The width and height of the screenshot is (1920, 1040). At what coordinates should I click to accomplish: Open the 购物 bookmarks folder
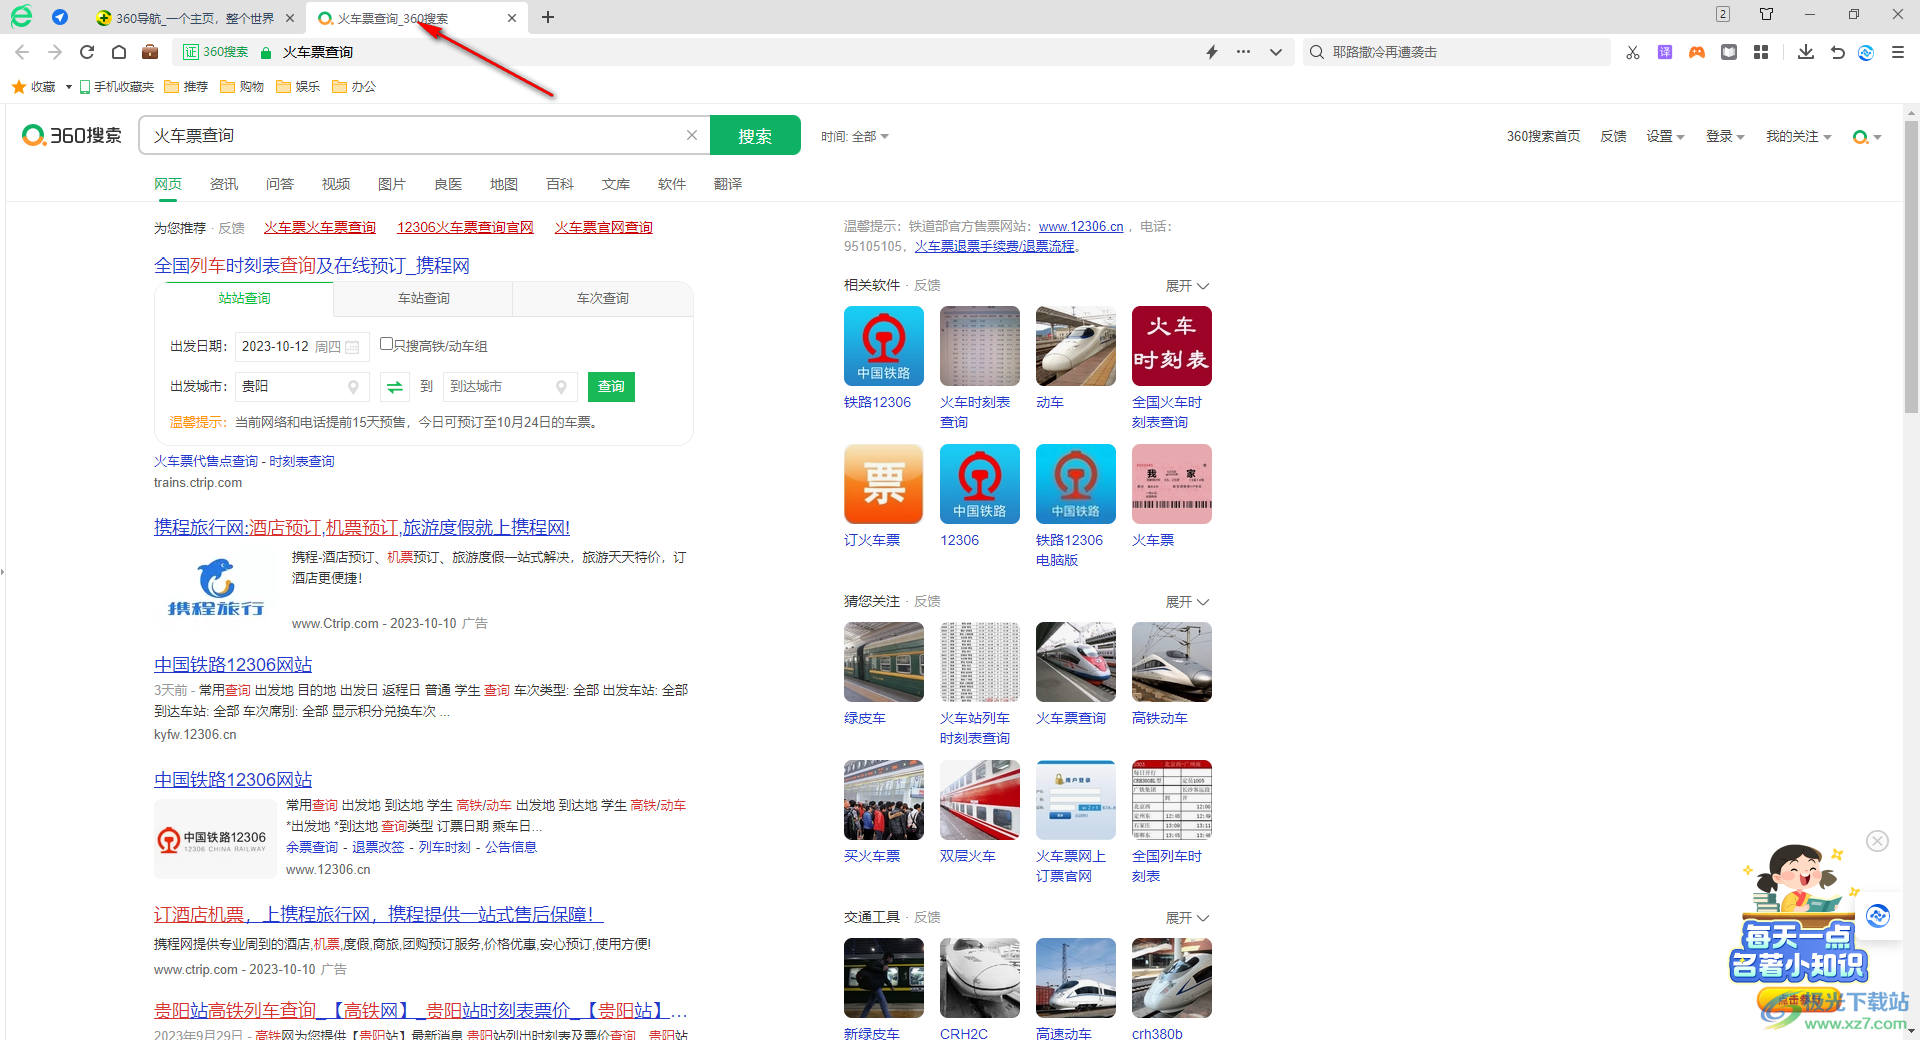coord(242,87)
